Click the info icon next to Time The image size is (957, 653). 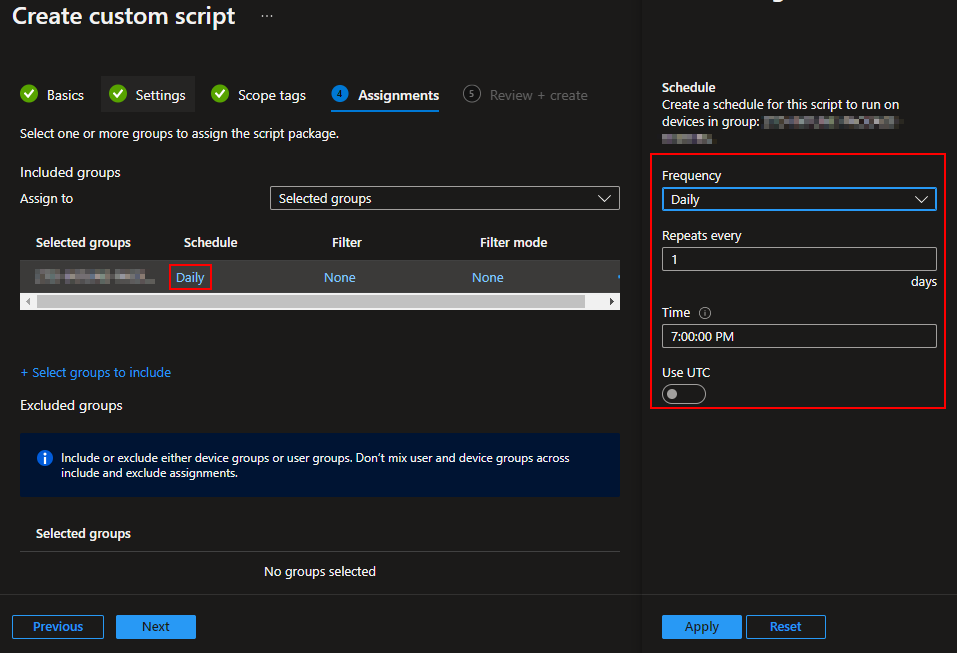[x=703, y=312]
